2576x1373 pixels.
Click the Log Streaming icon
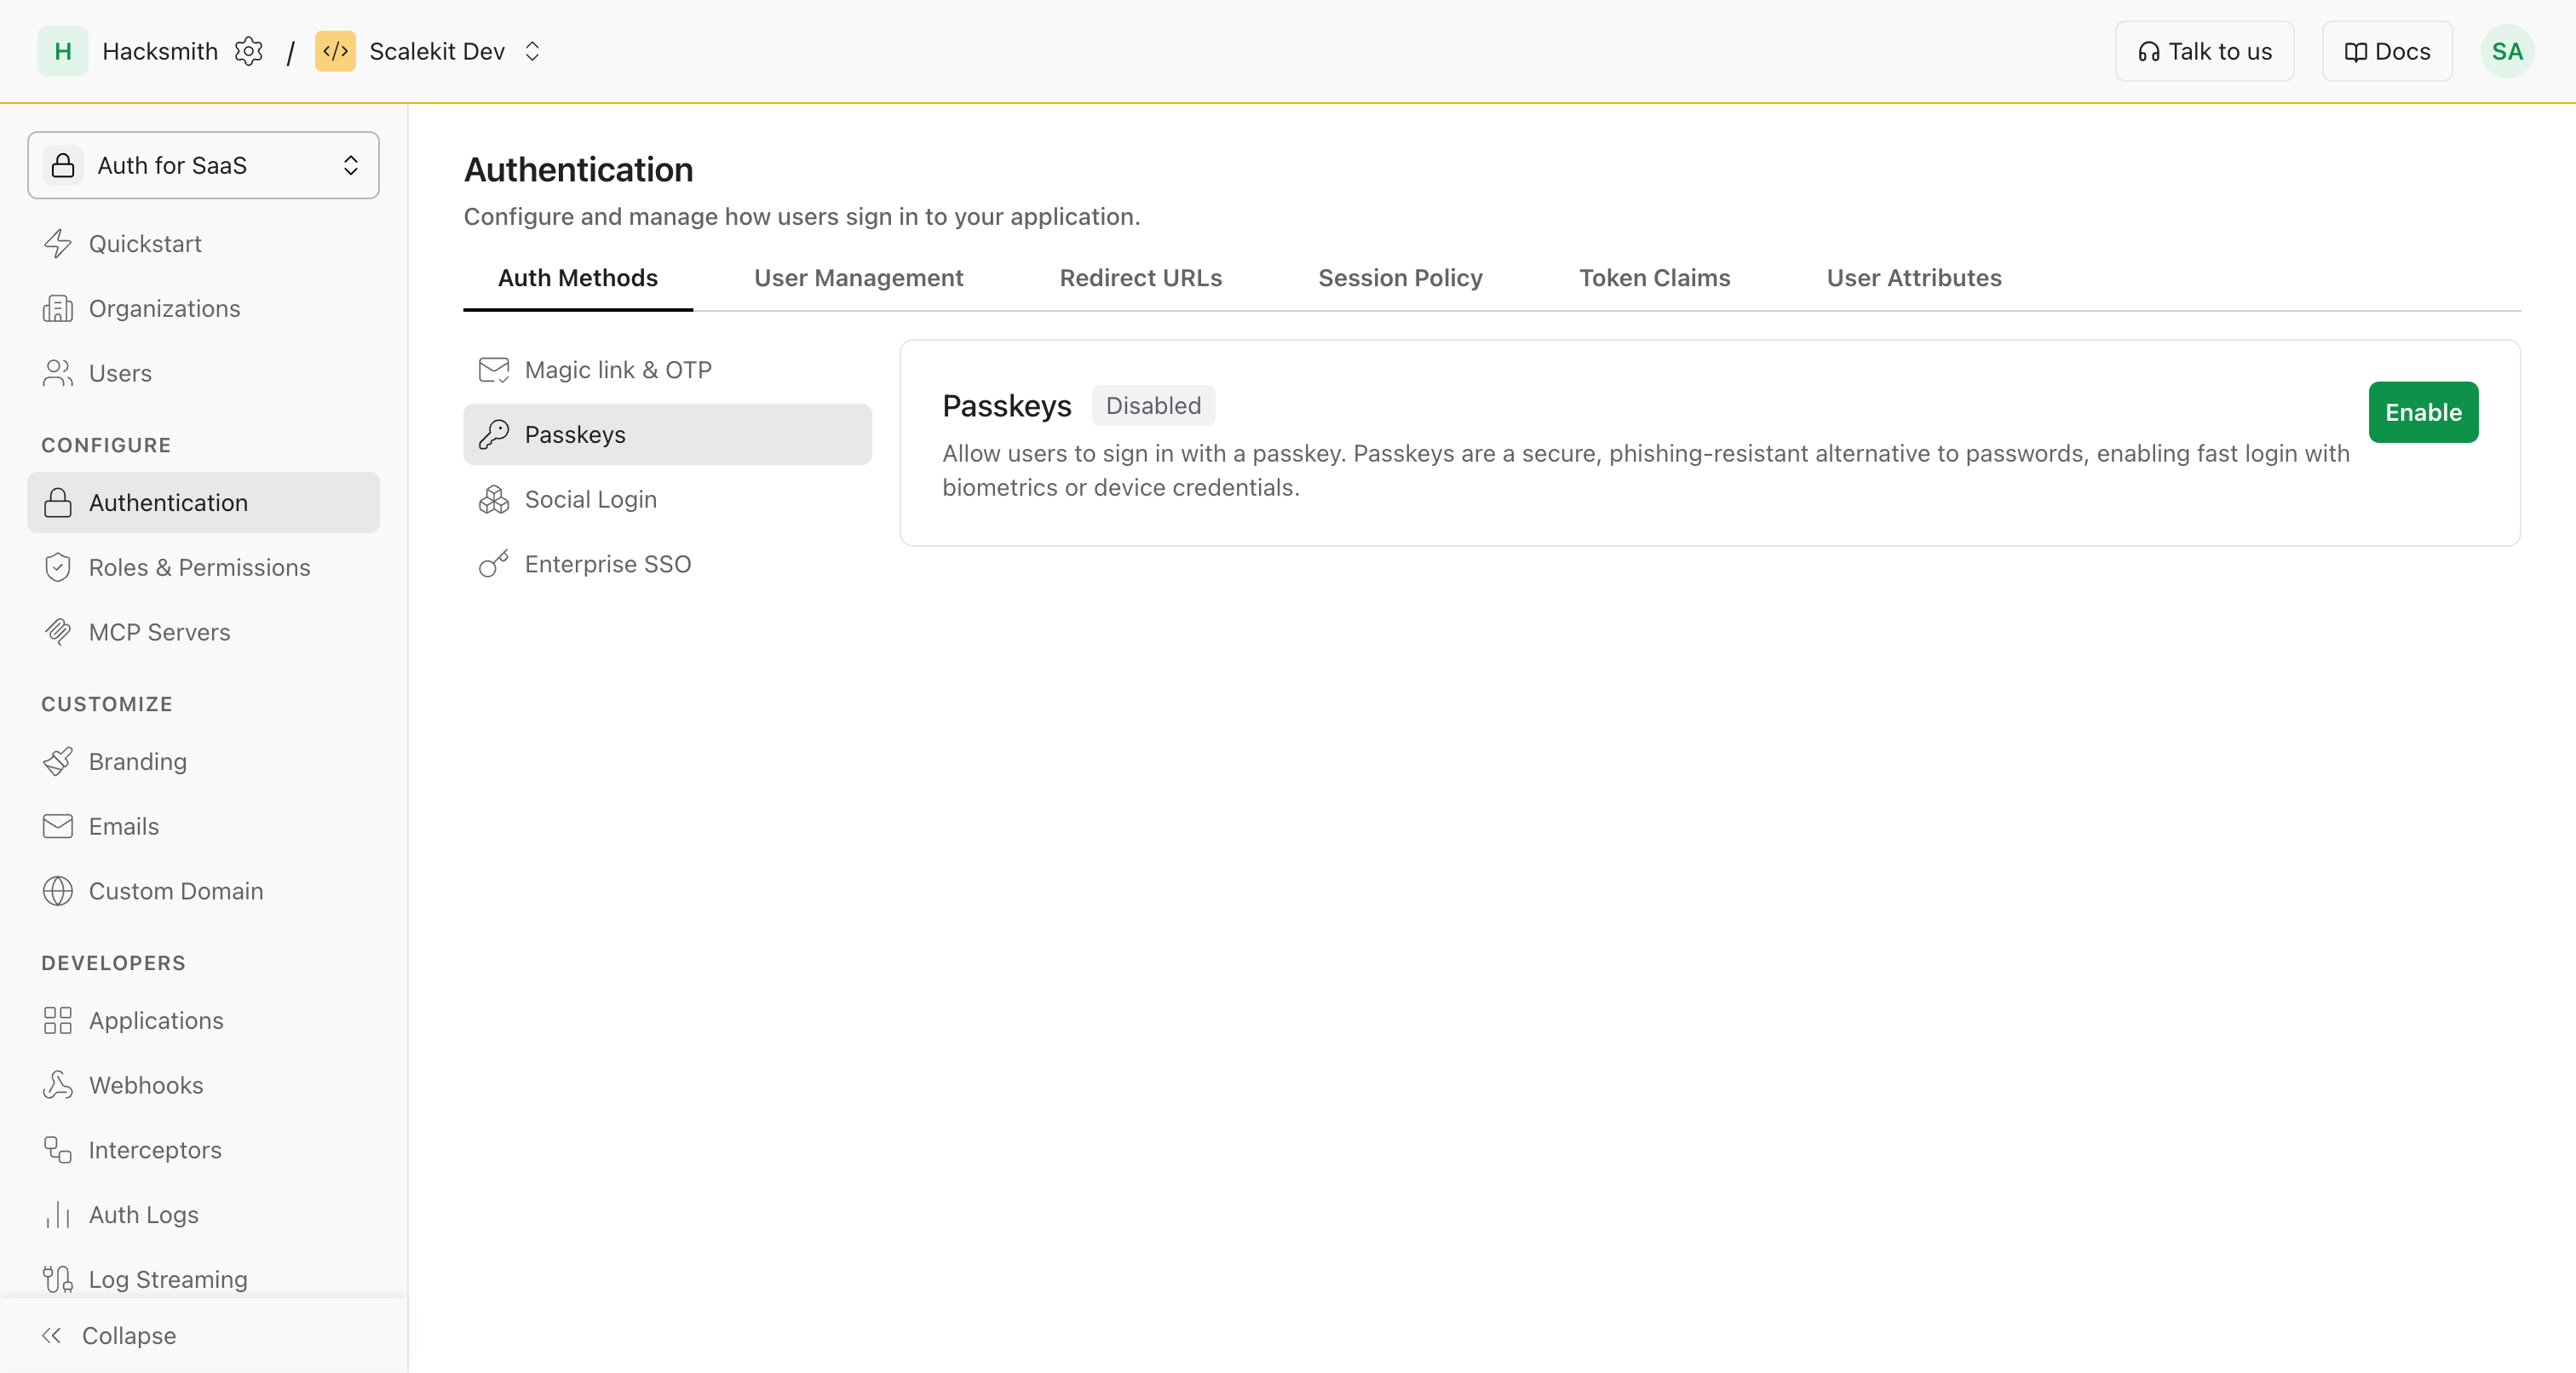(58, 1279)
